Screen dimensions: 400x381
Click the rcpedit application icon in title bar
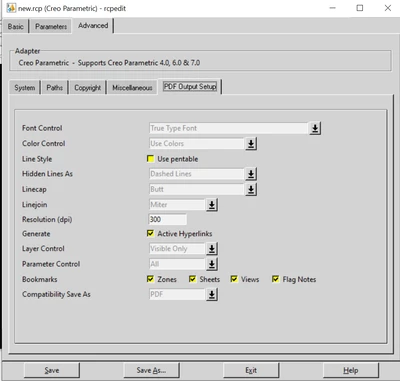11,8
